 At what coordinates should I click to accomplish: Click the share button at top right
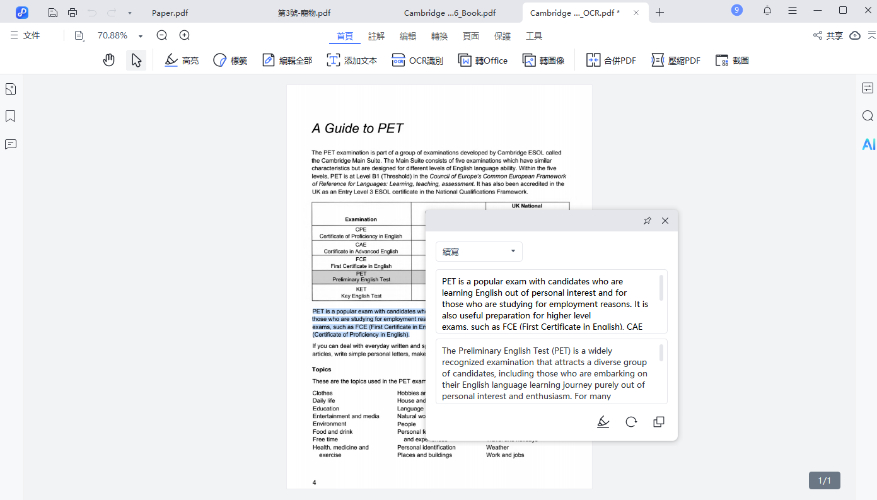[827, 36]
